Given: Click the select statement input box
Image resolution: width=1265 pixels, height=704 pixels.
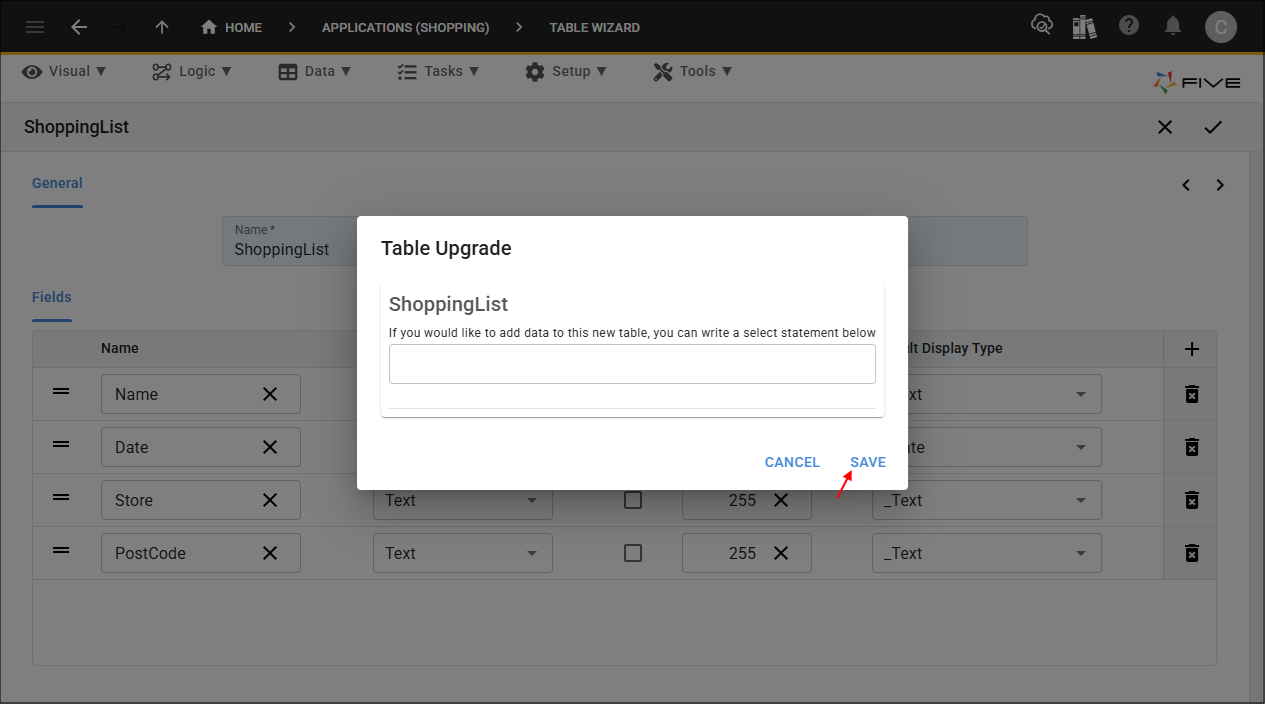Looking at the screenshot, I should coord(632,364).
